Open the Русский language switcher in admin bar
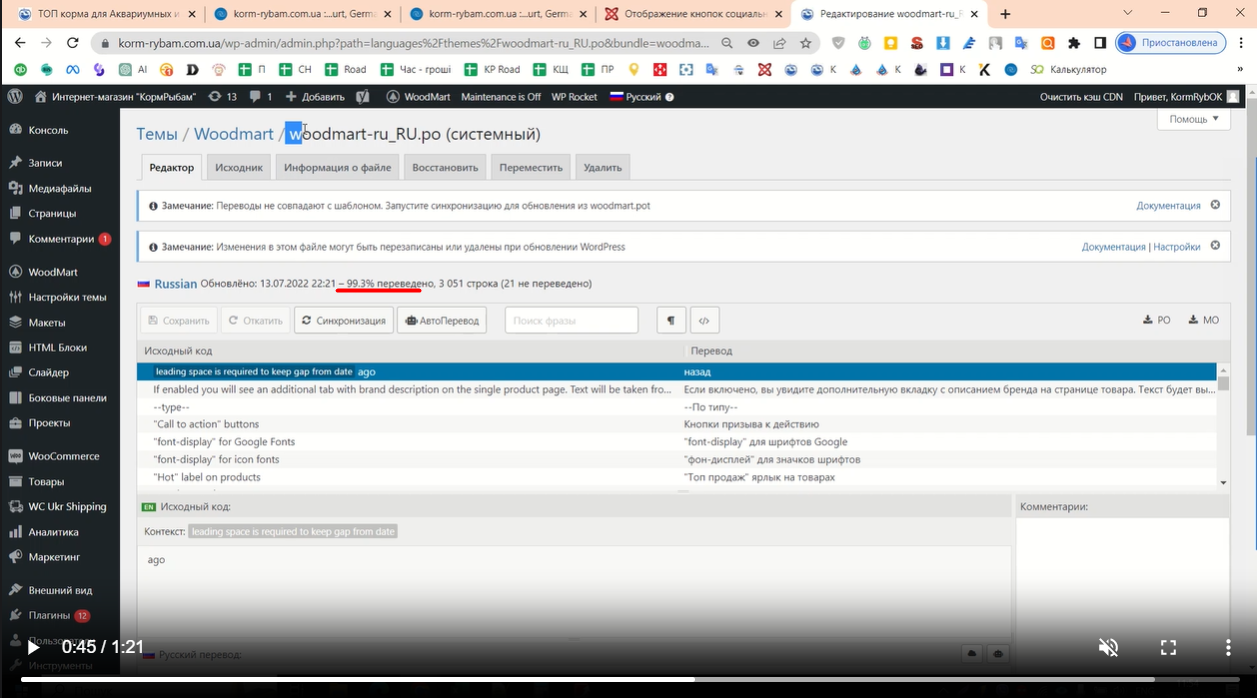 click(x=642, y=97)
